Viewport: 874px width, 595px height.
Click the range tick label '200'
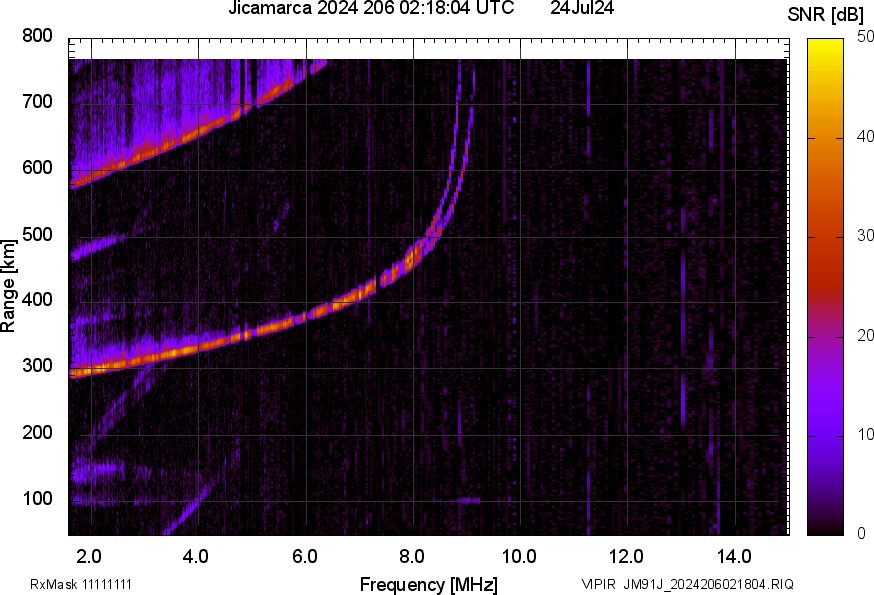point(37,433)
